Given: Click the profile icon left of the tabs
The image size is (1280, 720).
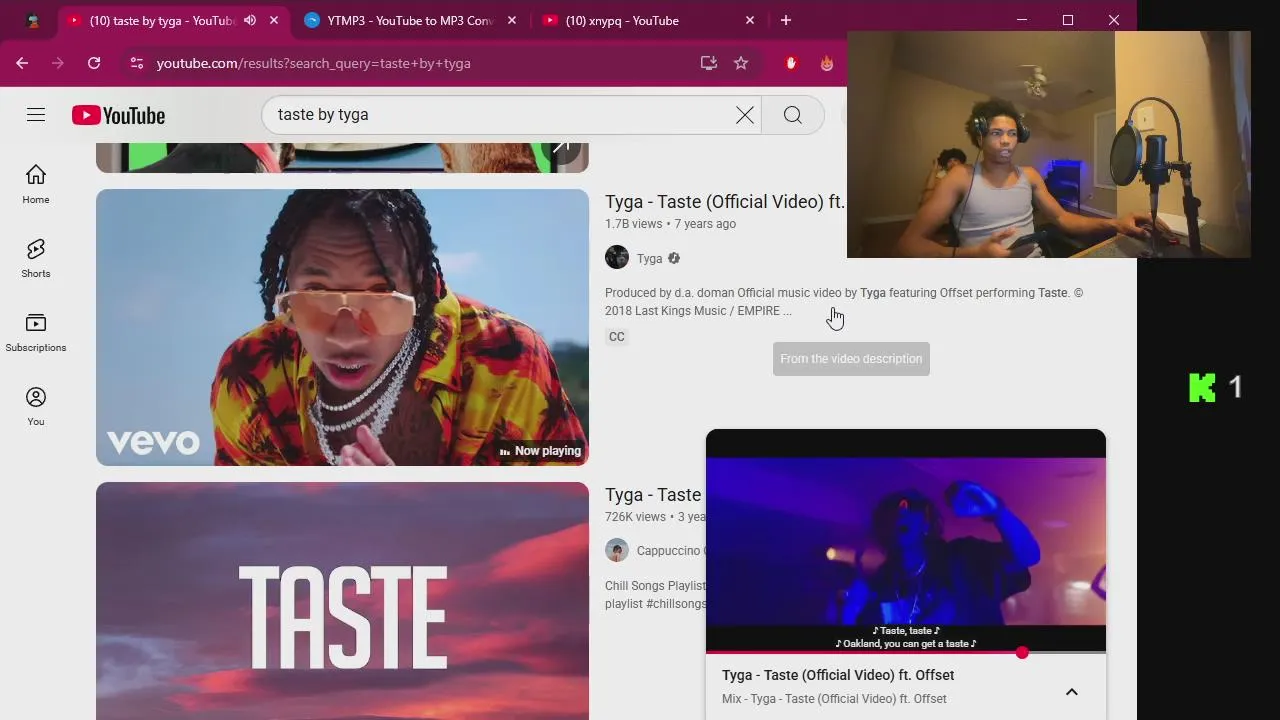Looking at the screenshot, I should point(32,20).
